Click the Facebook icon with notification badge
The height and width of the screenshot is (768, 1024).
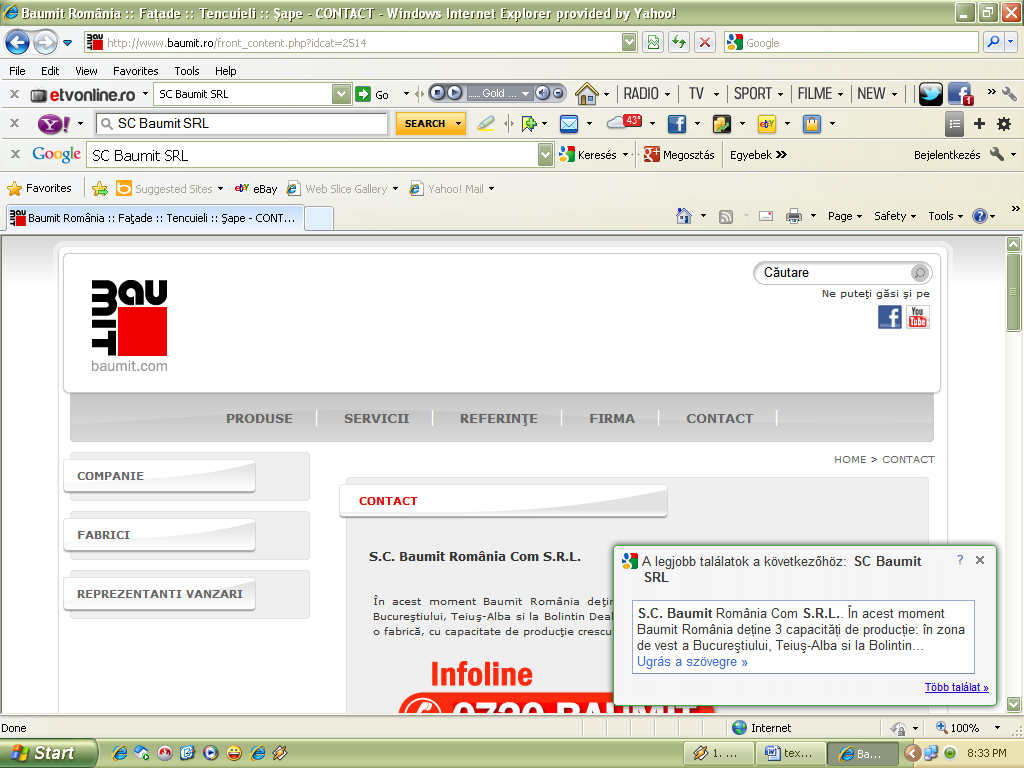pos(961,94)
